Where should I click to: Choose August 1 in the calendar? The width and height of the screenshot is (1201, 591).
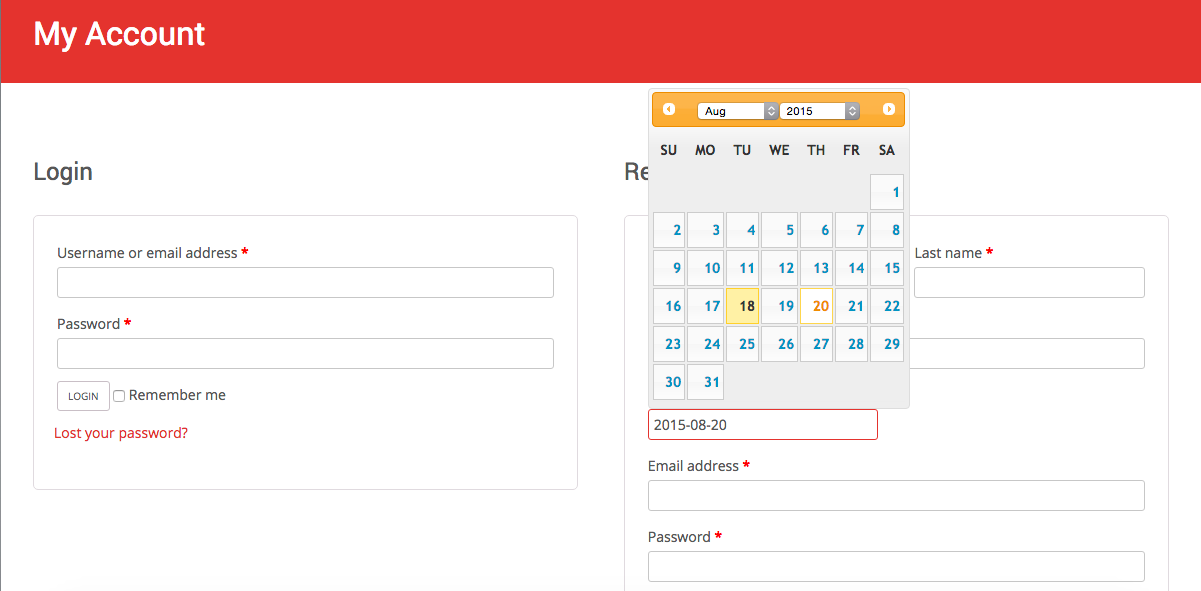(x=887, y=192)
